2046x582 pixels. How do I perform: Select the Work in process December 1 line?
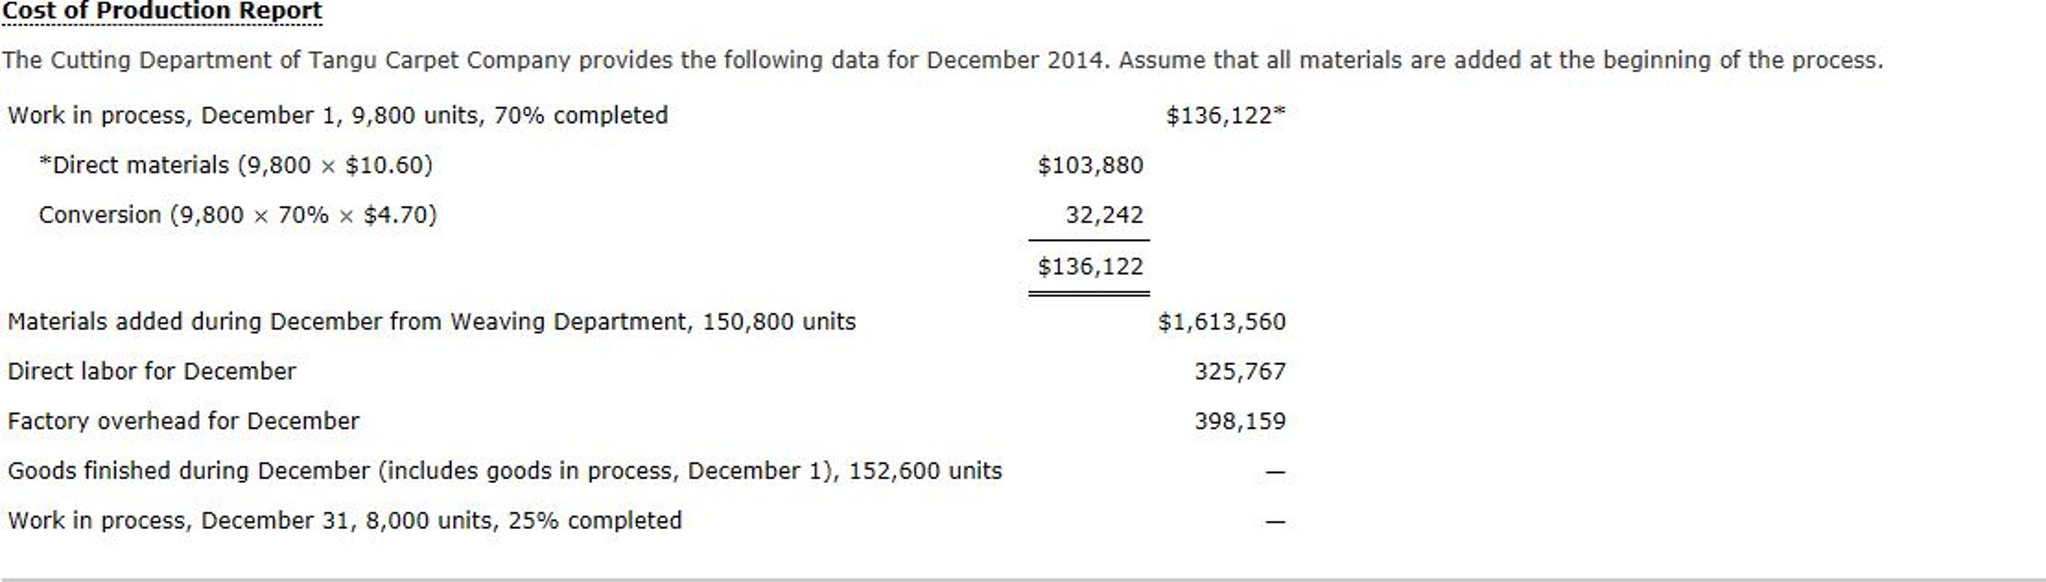pos(337,115)
